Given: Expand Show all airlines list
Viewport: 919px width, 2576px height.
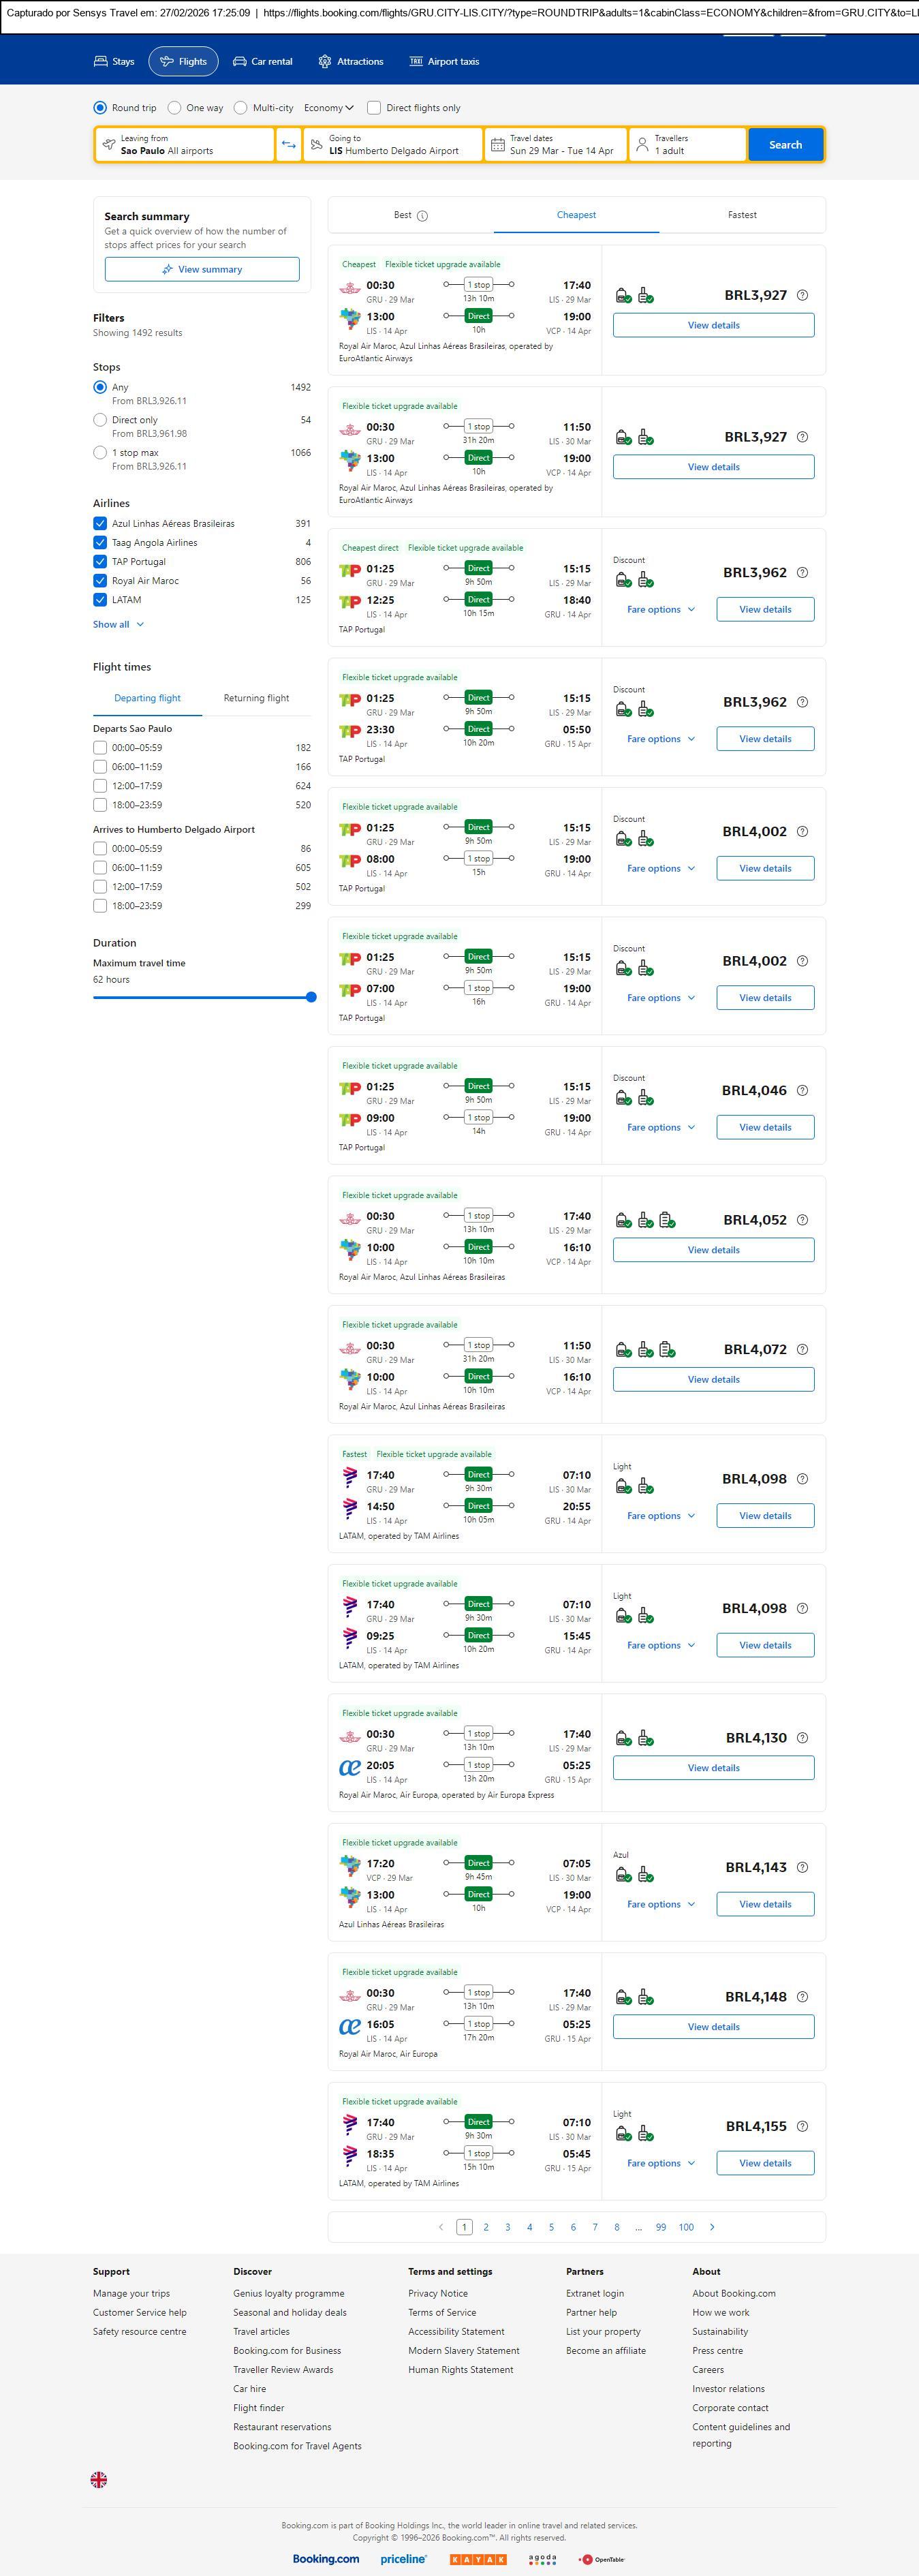Looking at the screenshot, I should click(x=118, y=625).
